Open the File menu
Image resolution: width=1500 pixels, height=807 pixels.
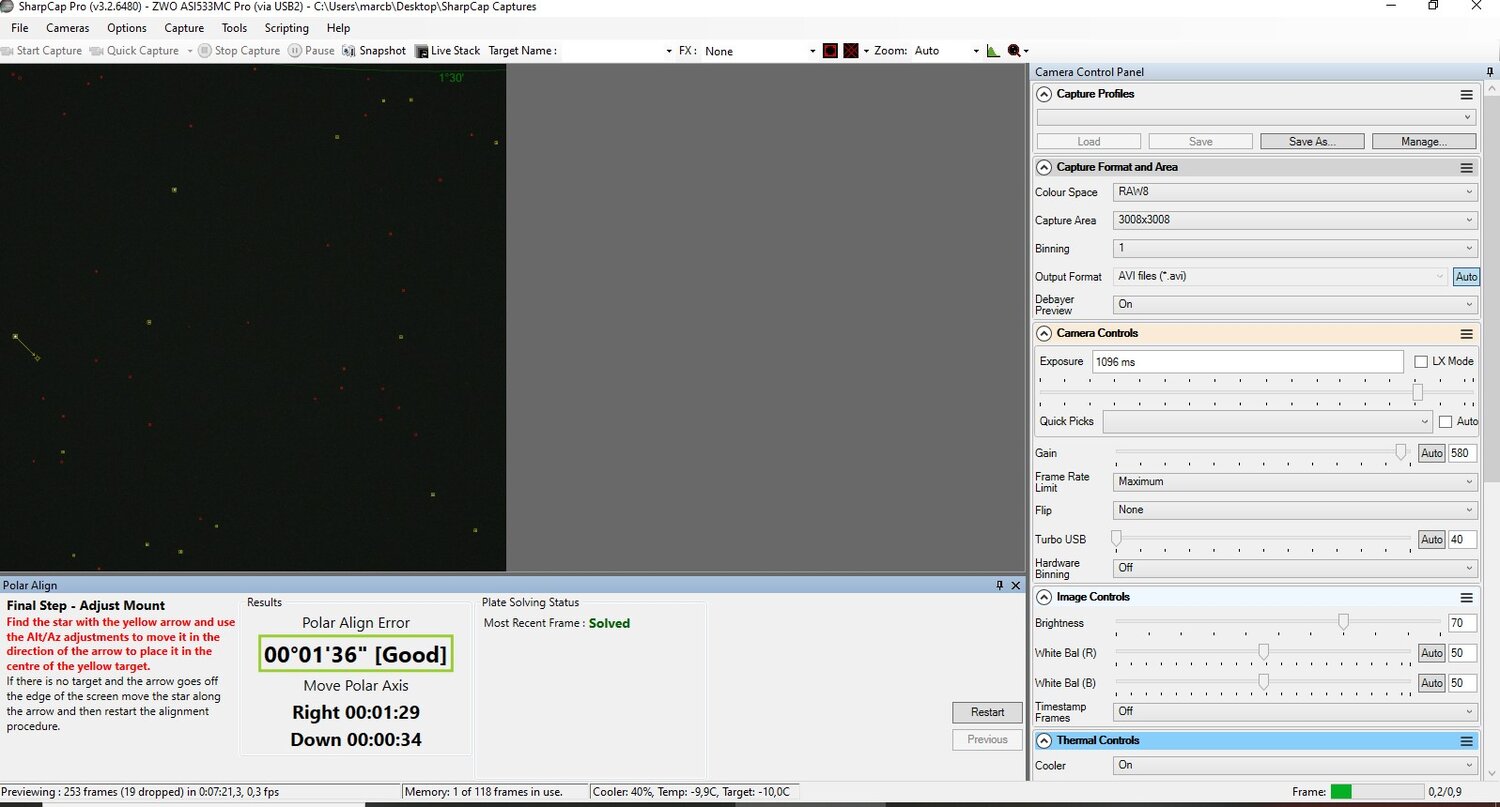(19, 28)
